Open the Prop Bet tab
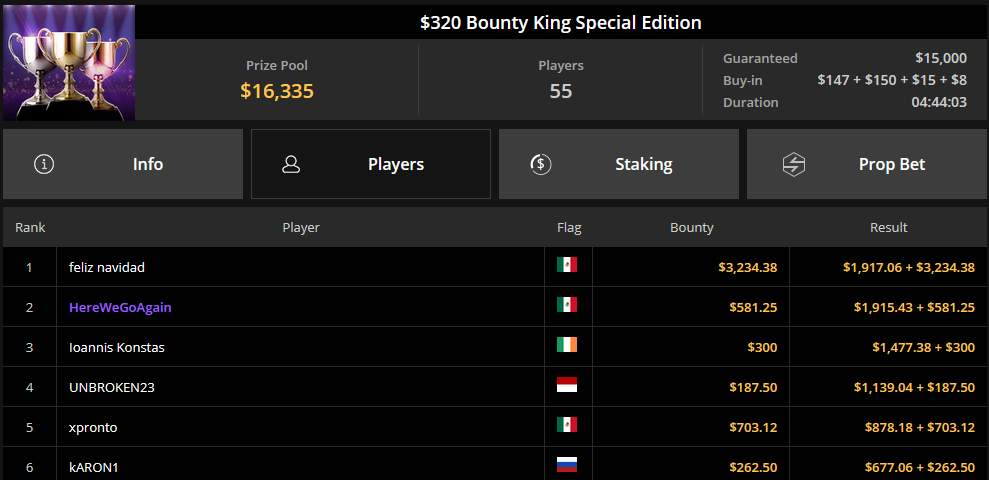989x480 pixels. pos(867,165)
